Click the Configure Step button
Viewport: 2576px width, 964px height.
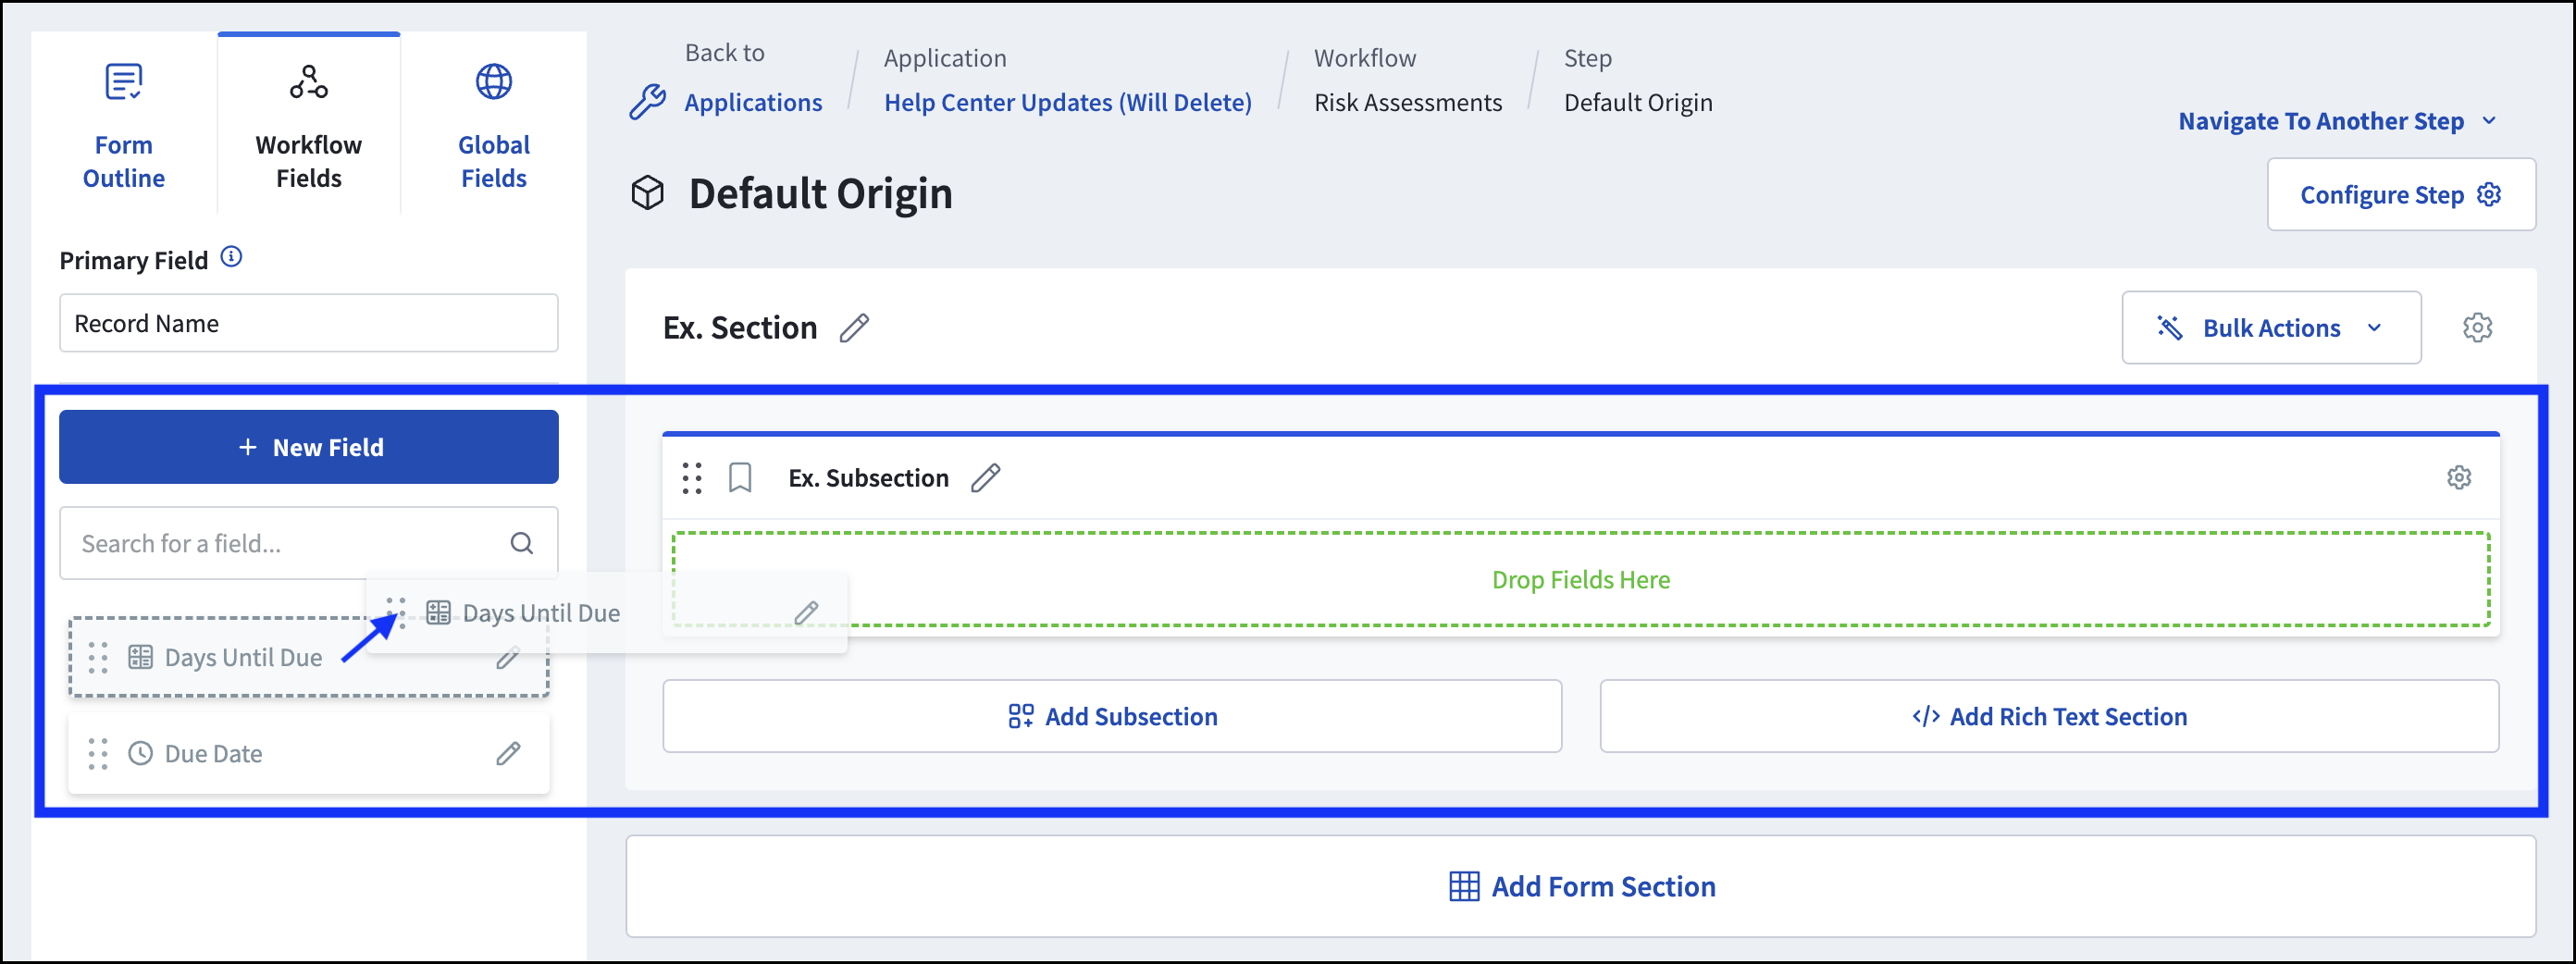pos(2400,194)
